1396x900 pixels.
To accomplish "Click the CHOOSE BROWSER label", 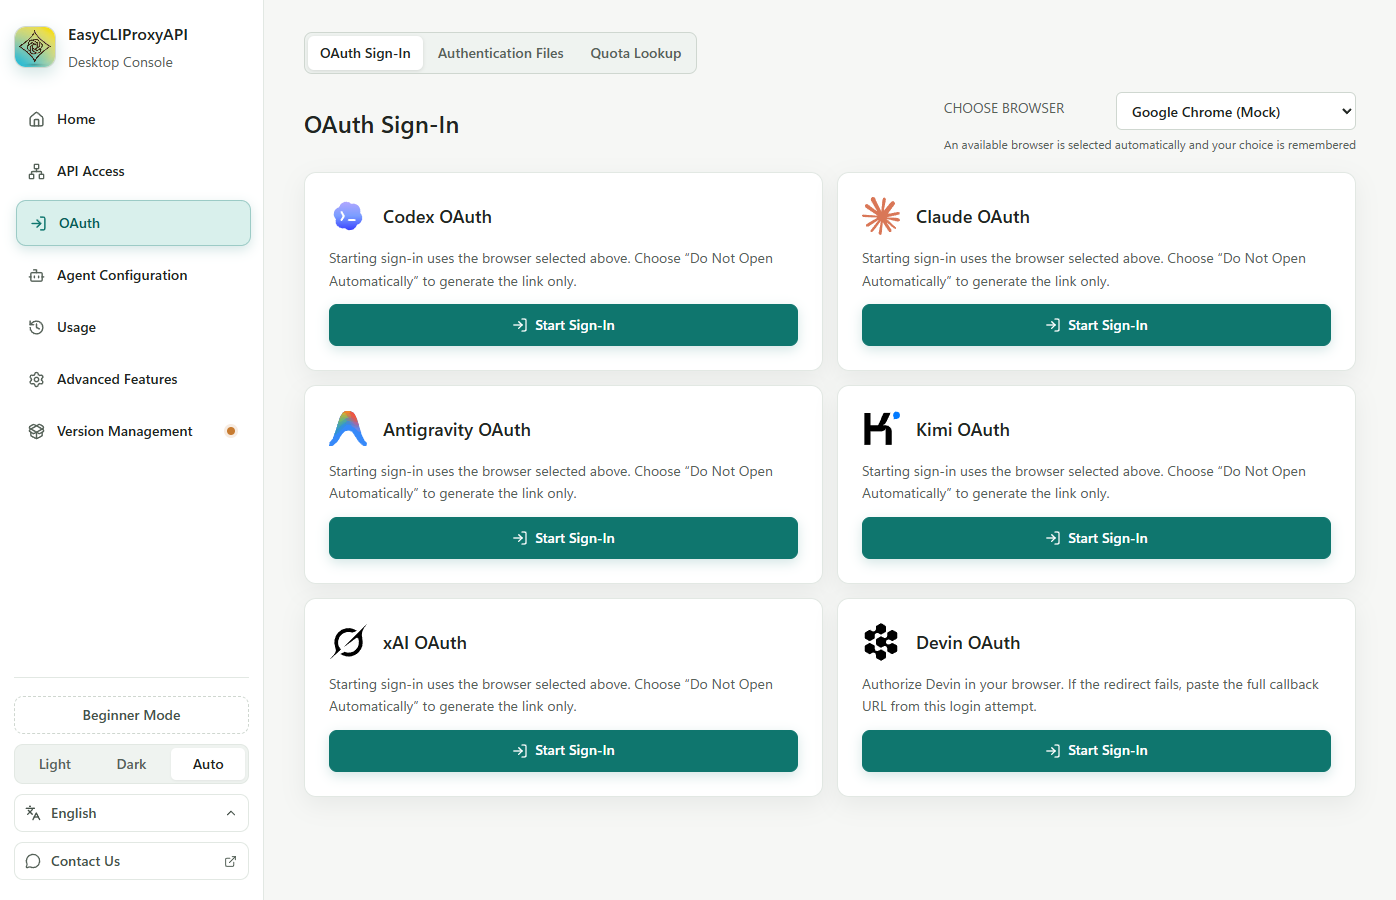I will pyautogui.click(x=1004, y=108).
